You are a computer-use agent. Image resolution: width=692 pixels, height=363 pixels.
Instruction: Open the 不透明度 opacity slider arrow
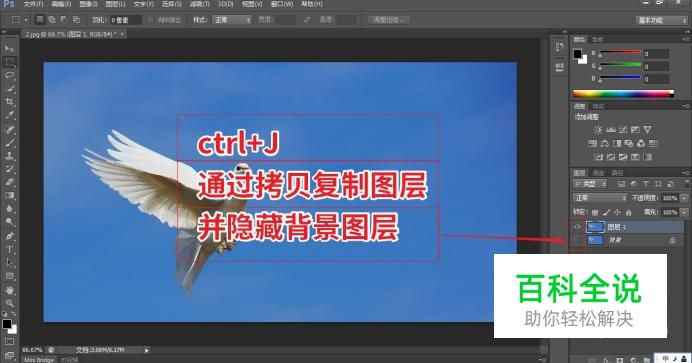tap(684, 198)
